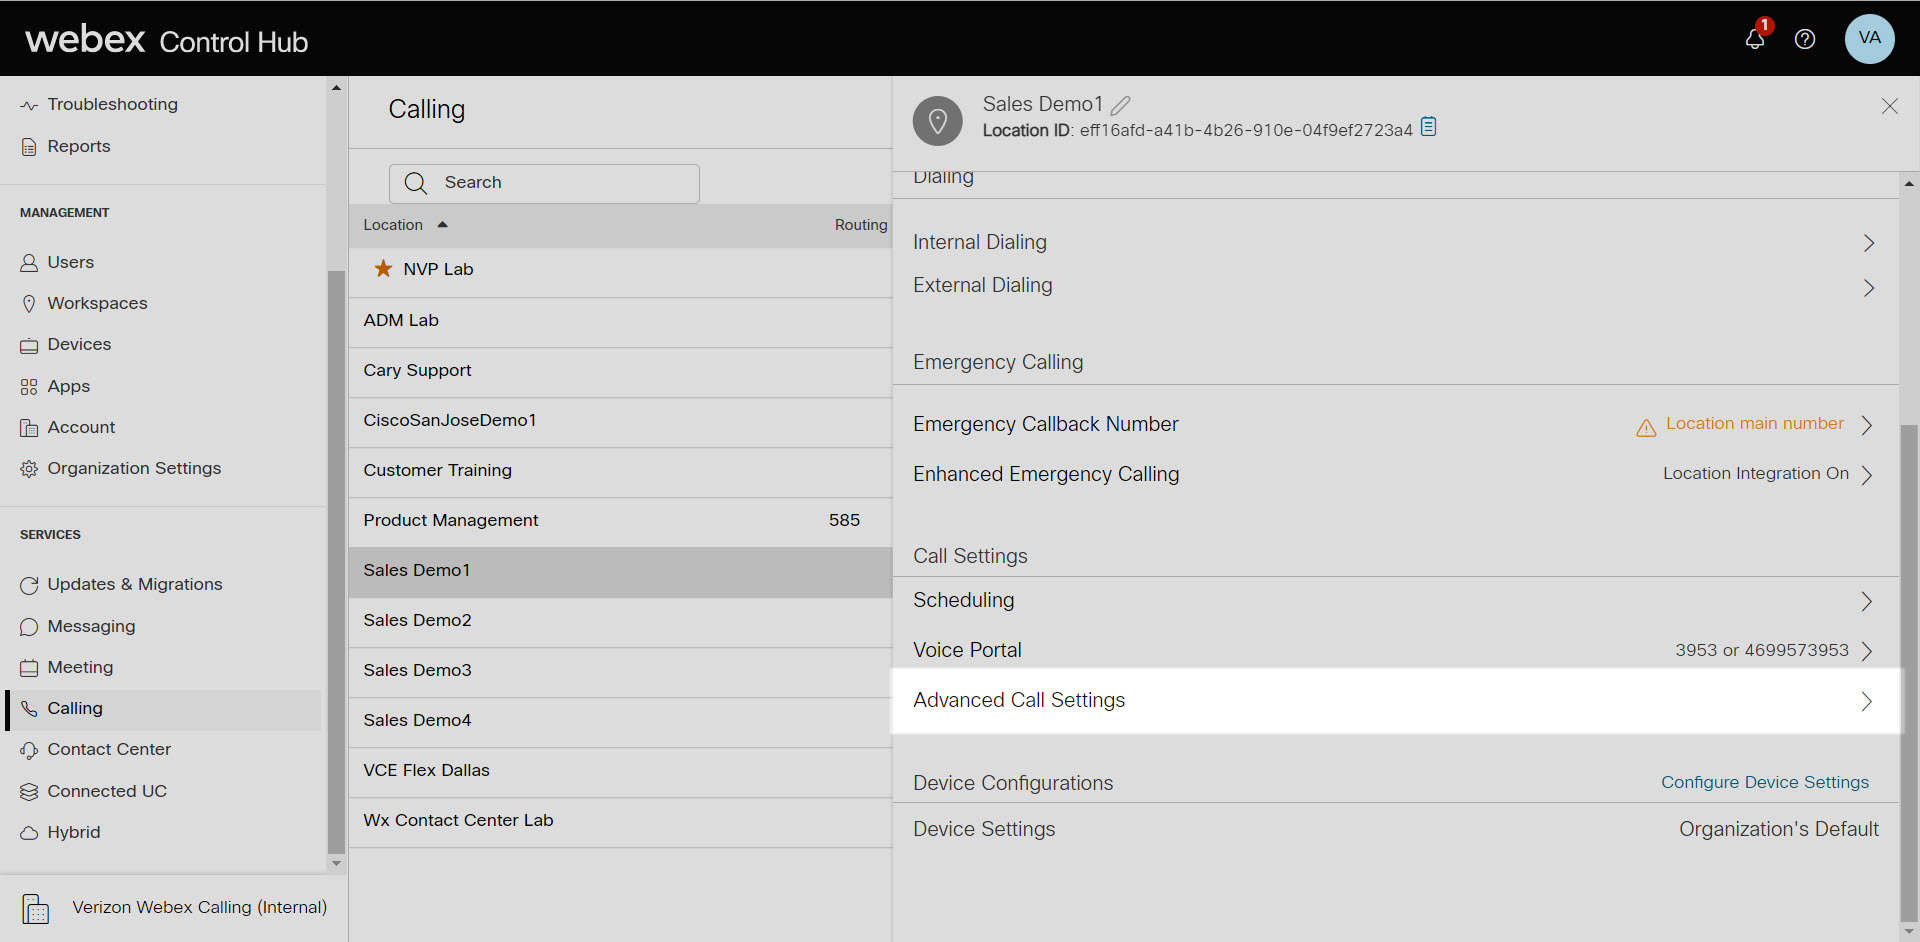Click the Configure Device Settings link

click(x=1764, y=782)
